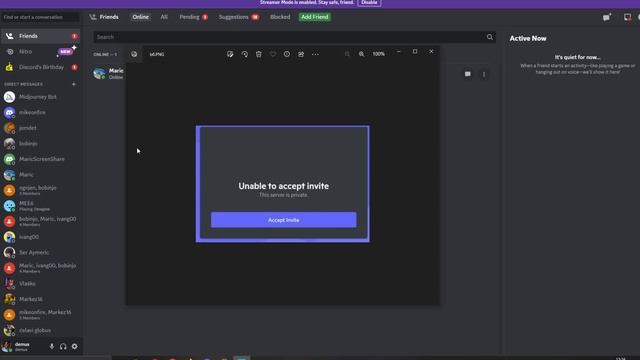Open Discord's Birthday sidebar entry
Image resolution: width=640 pixels, height=360 pixels.
click(x=40, y=67)
